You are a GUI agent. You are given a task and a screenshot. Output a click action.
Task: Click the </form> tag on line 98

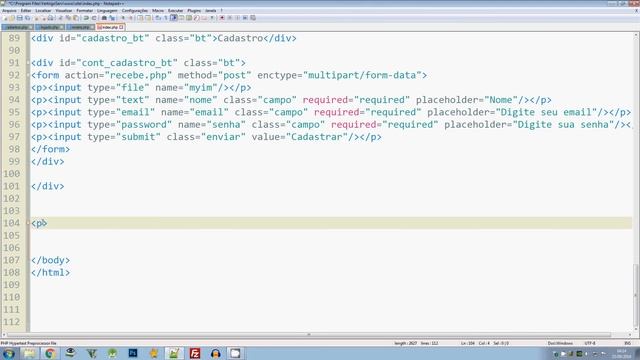pos(50,149)
